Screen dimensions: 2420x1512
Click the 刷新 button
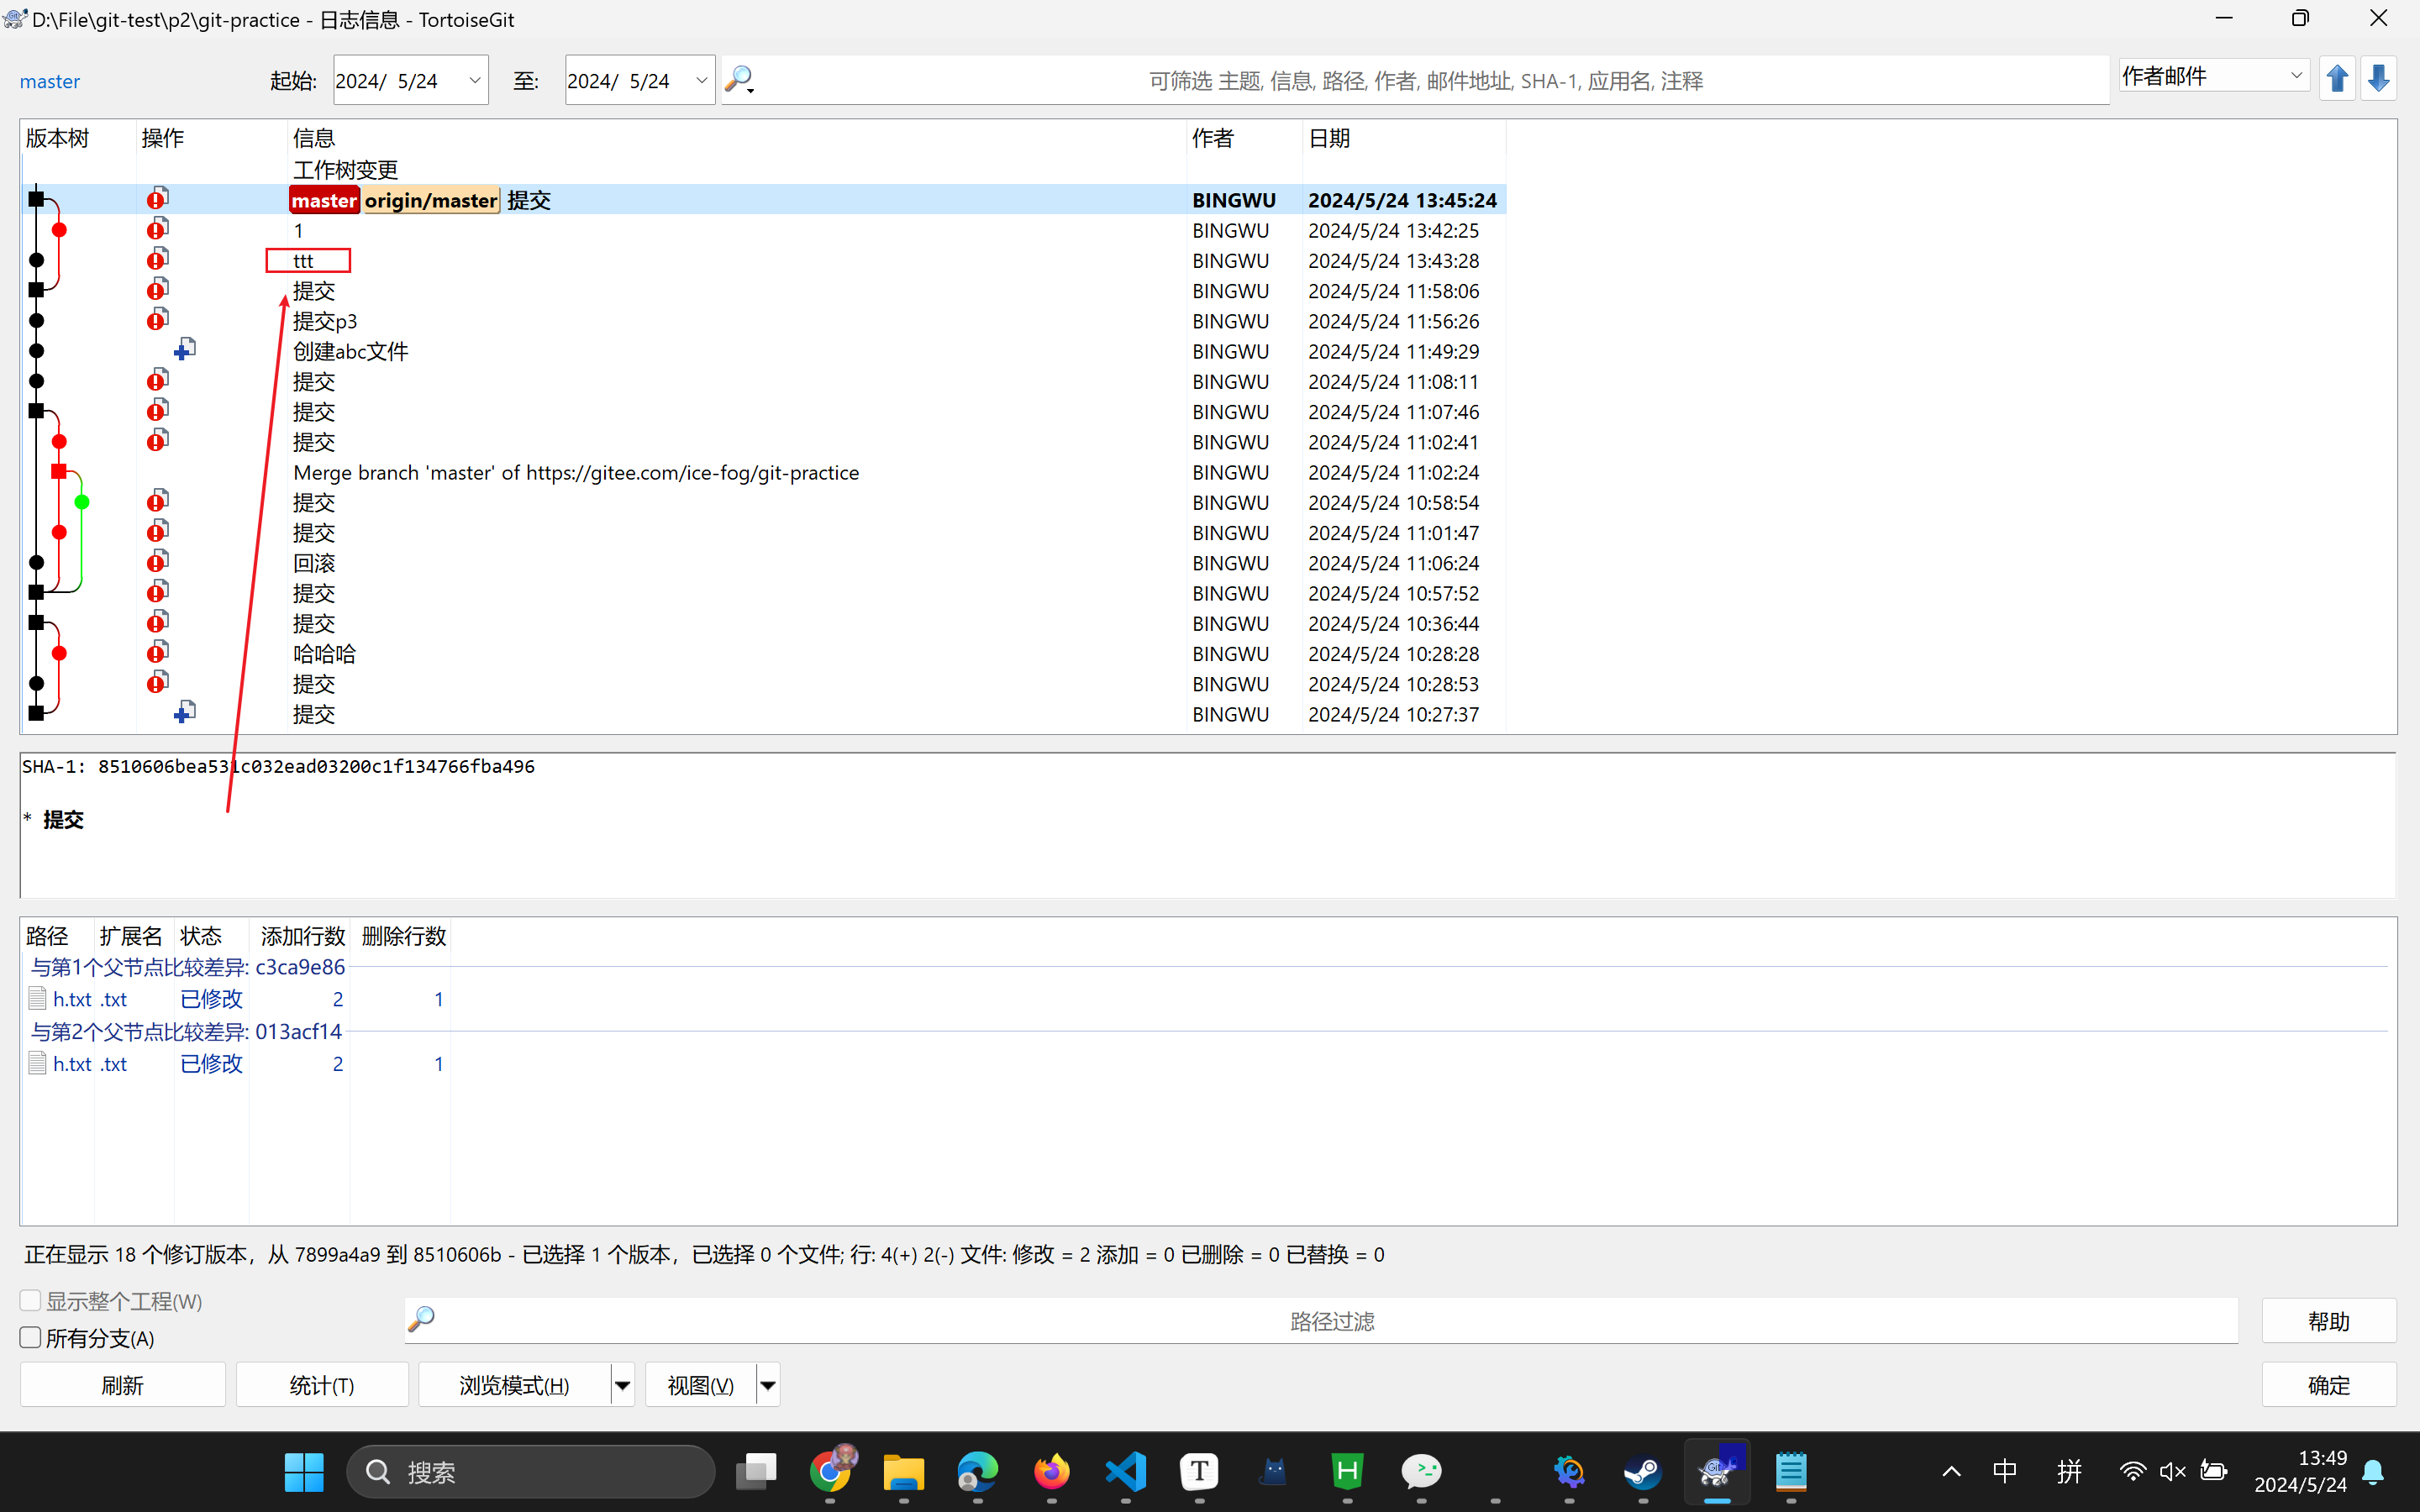pyautogui.click(x=123, y=1385)
